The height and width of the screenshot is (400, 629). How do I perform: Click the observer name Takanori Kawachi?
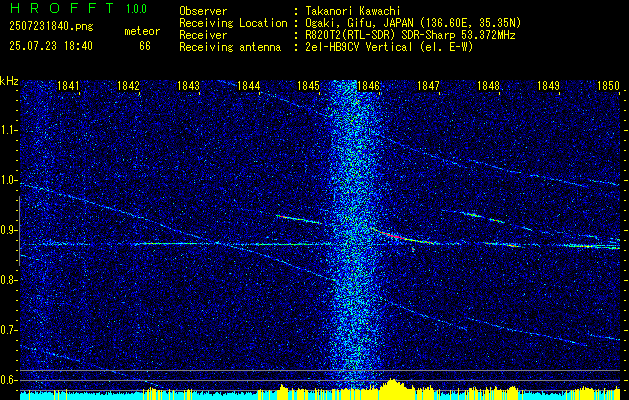click(352, 11)
